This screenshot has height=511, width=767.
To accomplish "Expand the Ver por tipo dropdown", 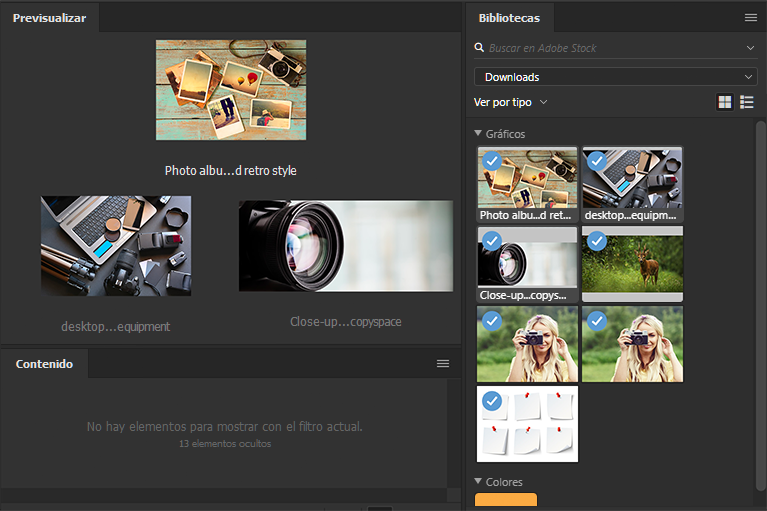I will (510, 102).
